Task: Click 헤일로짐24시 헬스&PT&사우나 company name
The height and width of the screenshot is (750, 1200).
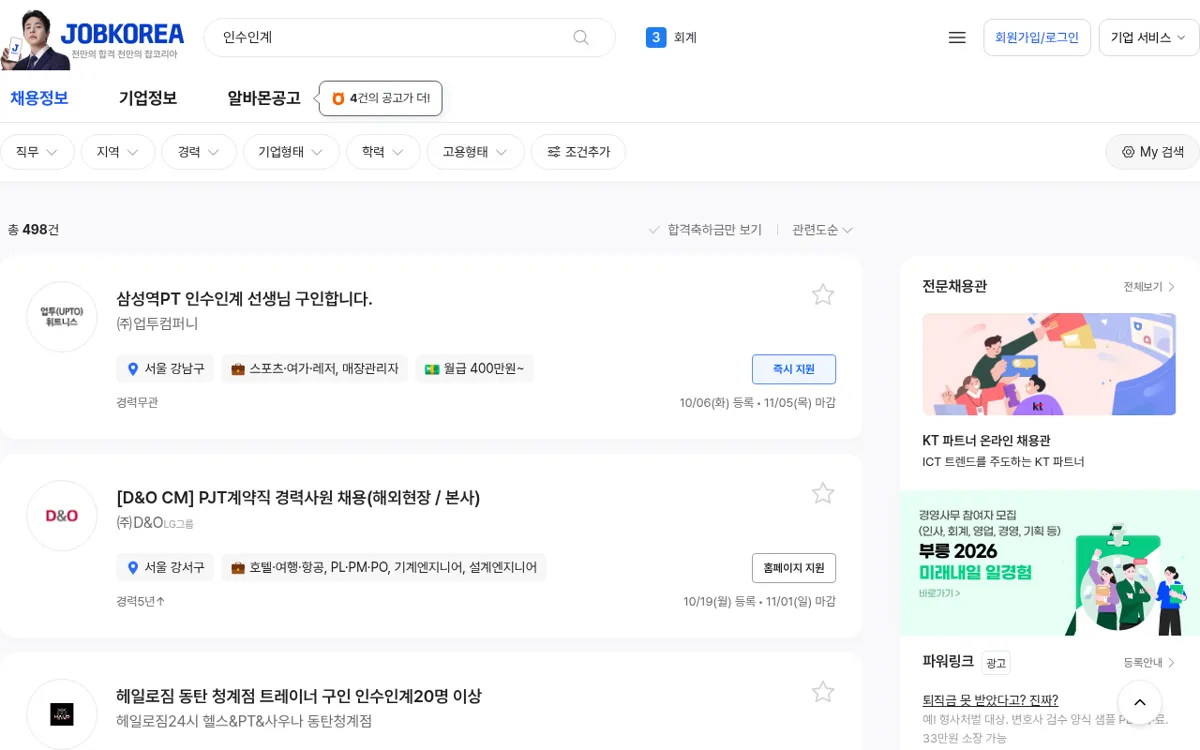Action: [244, 721]
